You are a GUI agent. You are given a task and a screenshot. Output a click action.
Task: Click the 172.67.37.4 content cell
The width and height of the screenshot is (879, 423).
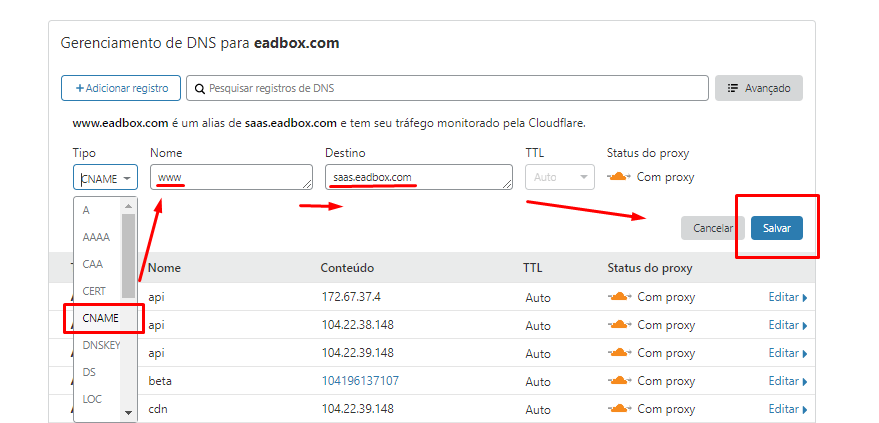click(x=351, y=297)
